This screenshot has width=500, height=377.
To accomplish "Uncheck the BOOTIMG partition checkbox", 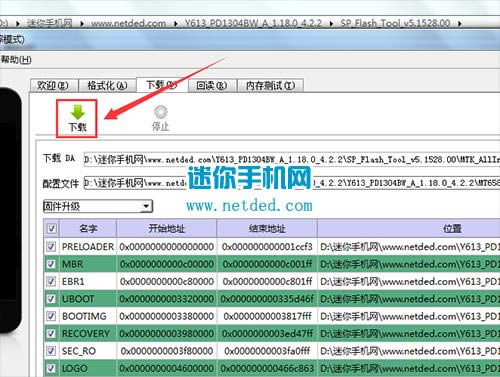I will [51, 316].
